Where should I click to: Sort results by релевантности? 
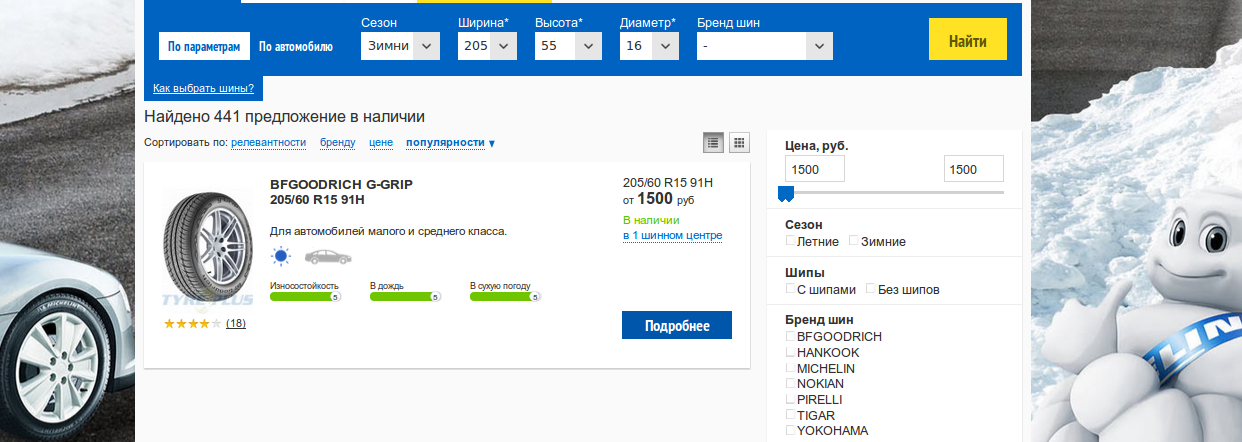tap(268, 143)
